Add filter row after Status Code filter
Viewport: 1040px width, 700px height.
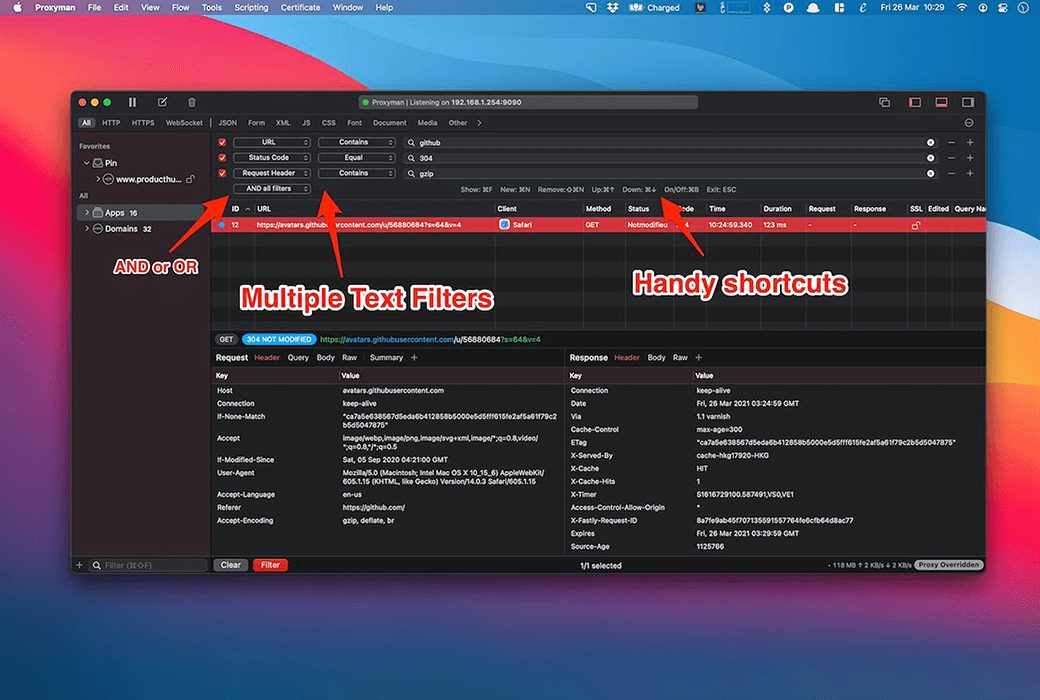pos(970,158)
